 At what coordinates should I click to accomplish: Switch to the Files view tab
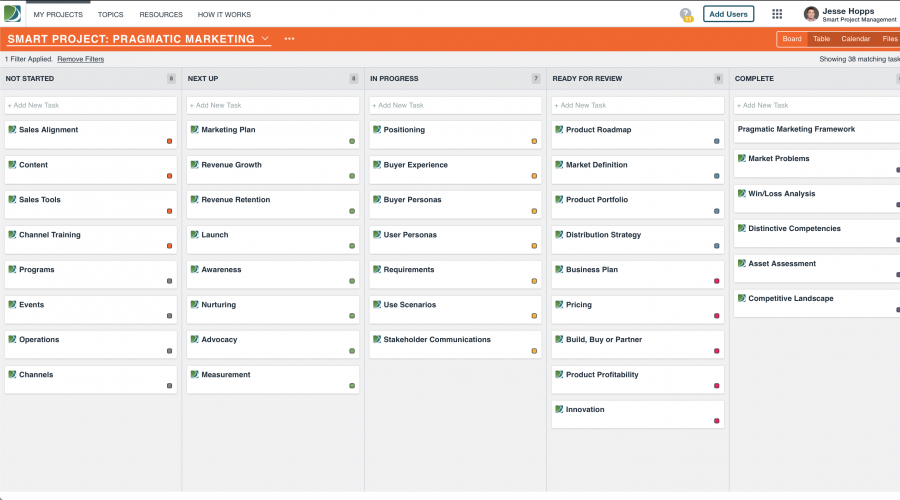890,39
